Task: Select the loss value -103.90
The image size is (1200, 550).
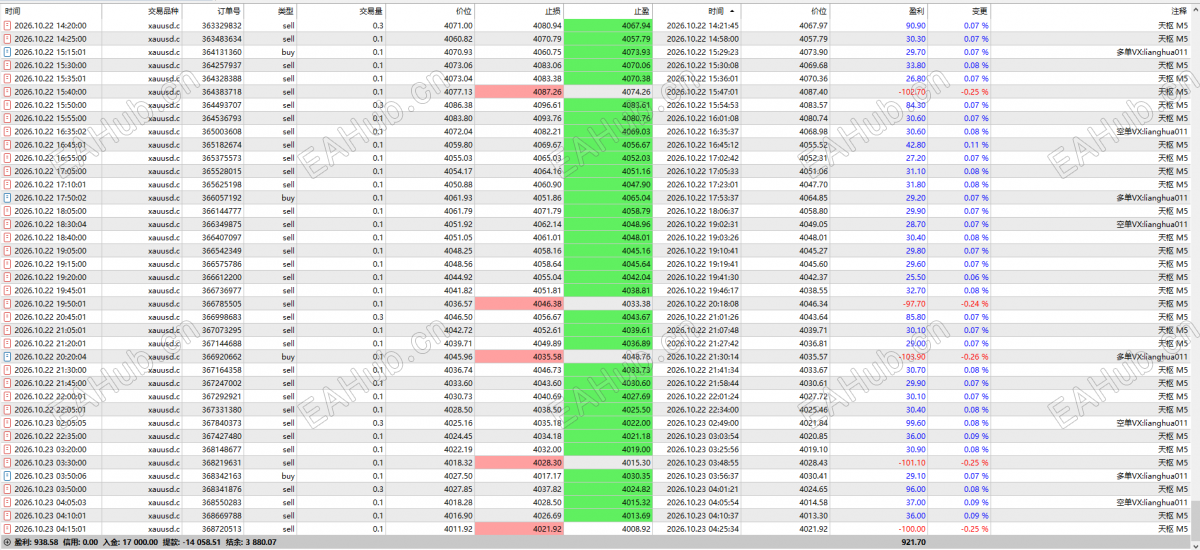Action: click(x=911, y=356)
